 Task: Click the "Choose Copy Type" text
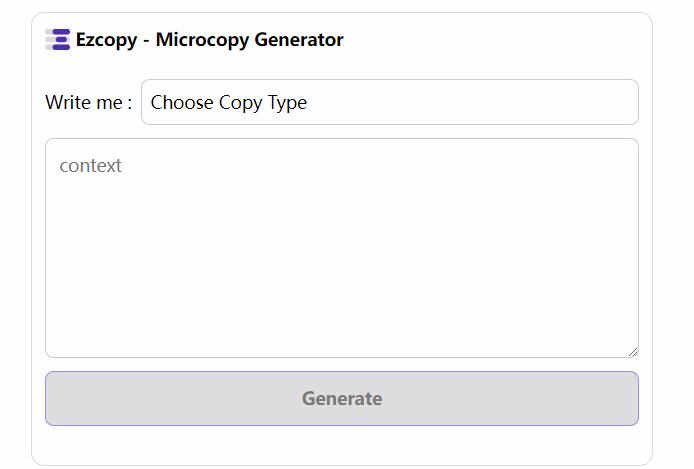(229, 102)
